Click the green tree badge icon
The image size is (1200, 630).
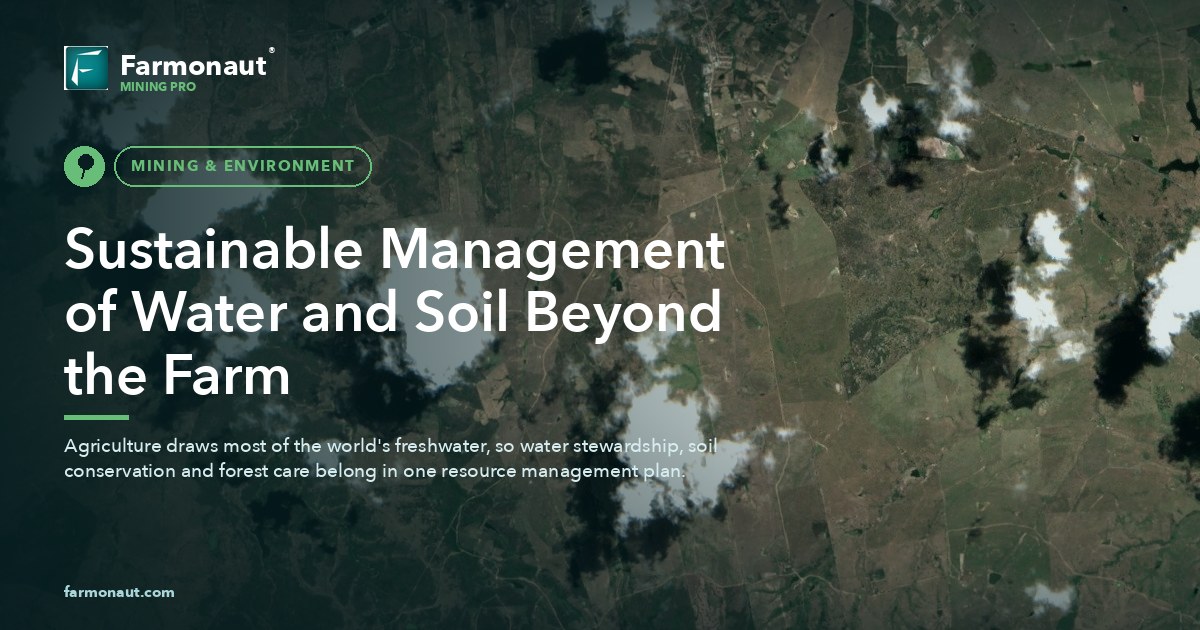[x=85, y=166]
